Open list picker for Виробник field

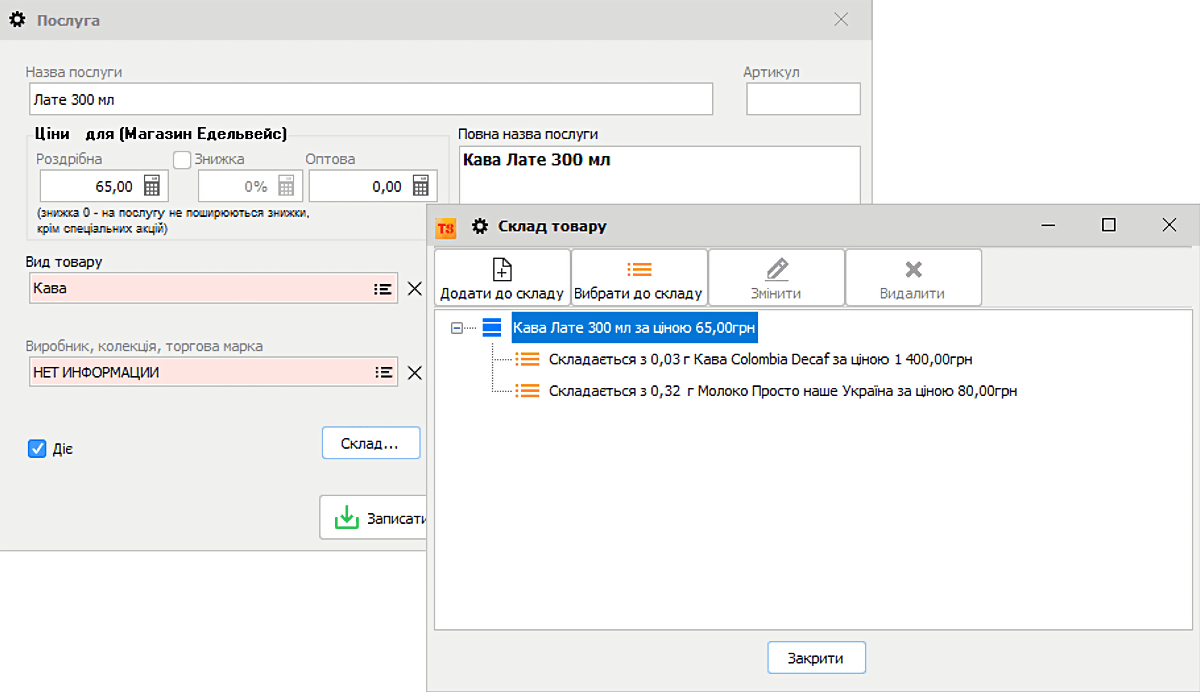tap(382, 372)
